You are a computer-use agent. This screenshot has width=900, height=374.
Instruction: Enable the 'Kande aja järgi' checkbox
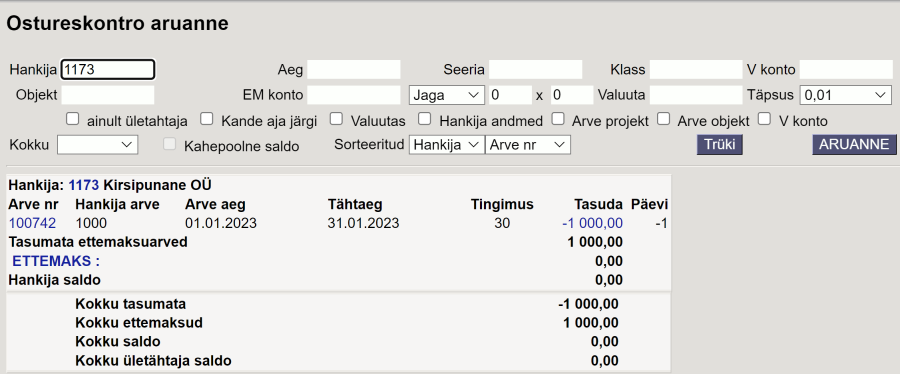tap(207, 119)
